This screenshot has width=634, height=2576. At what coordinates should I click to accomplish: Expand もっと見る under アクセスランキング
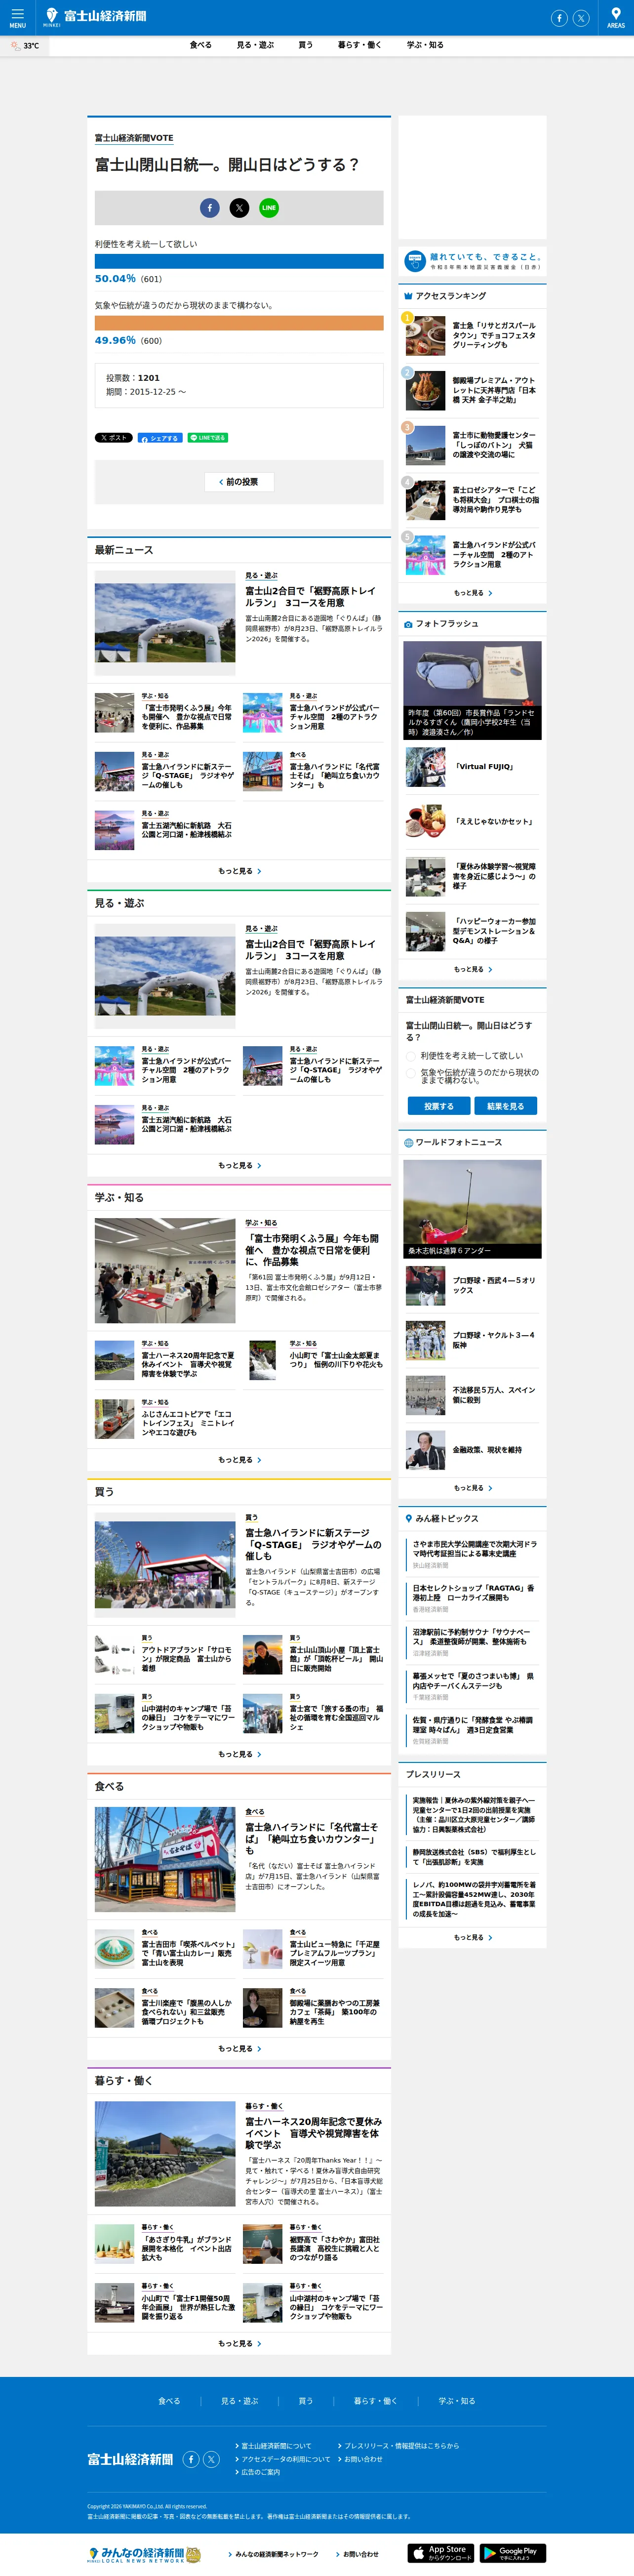point(473,593)
